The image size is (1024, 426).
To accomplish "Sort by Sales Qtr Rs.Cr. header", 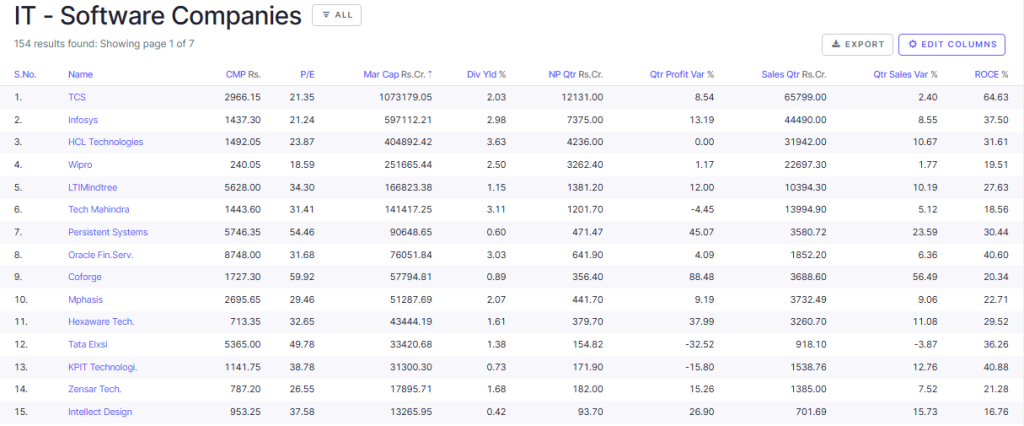I will click(x=793, y=74).
